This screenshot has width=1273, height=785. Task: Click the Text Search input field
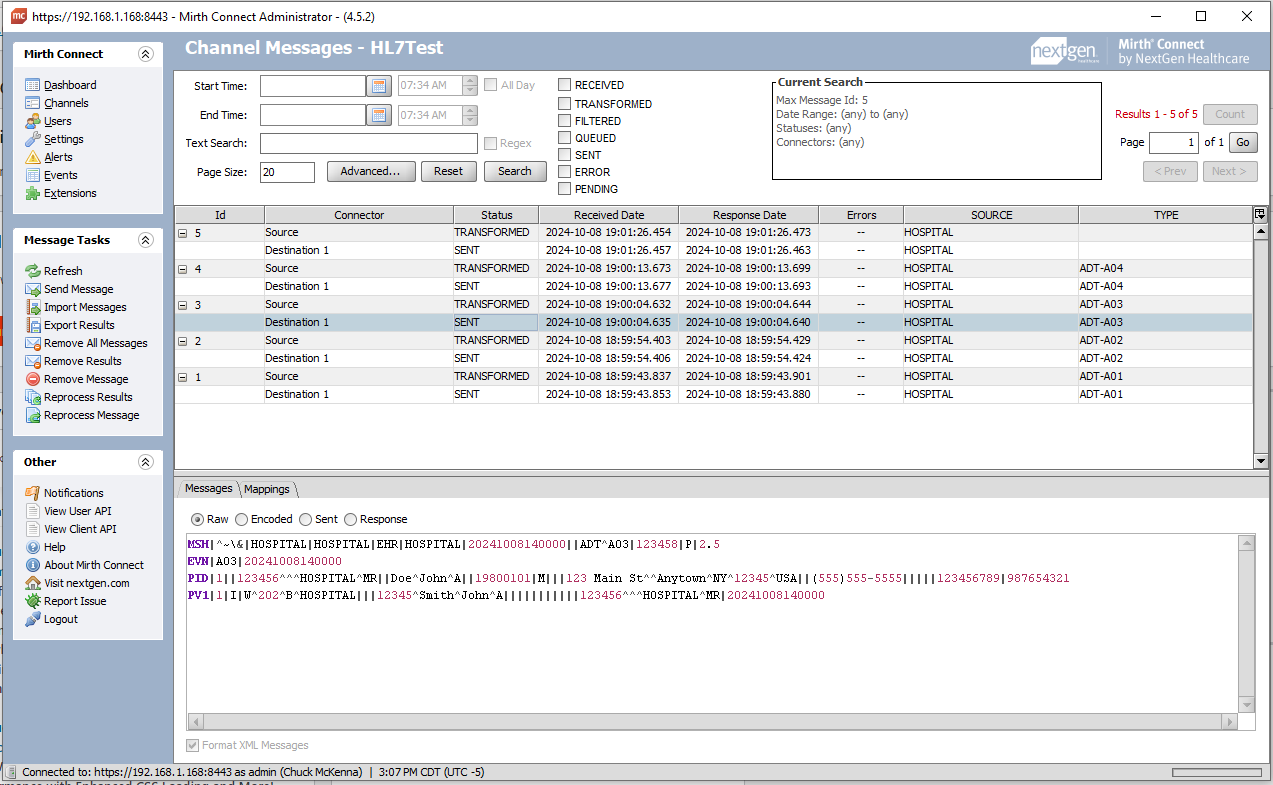pos(368,143)
